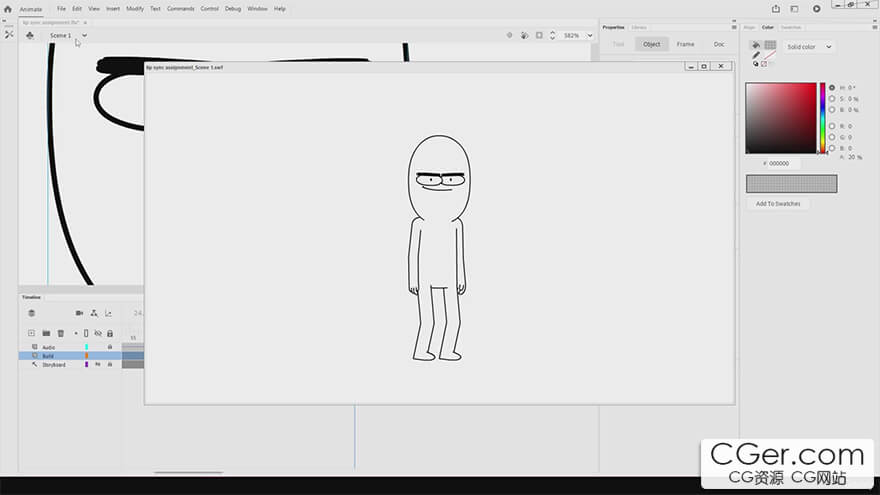This screenshot has width=880, height=495.
Task: Select the stroke color pencil icon
Action: [x=756, y=55]
